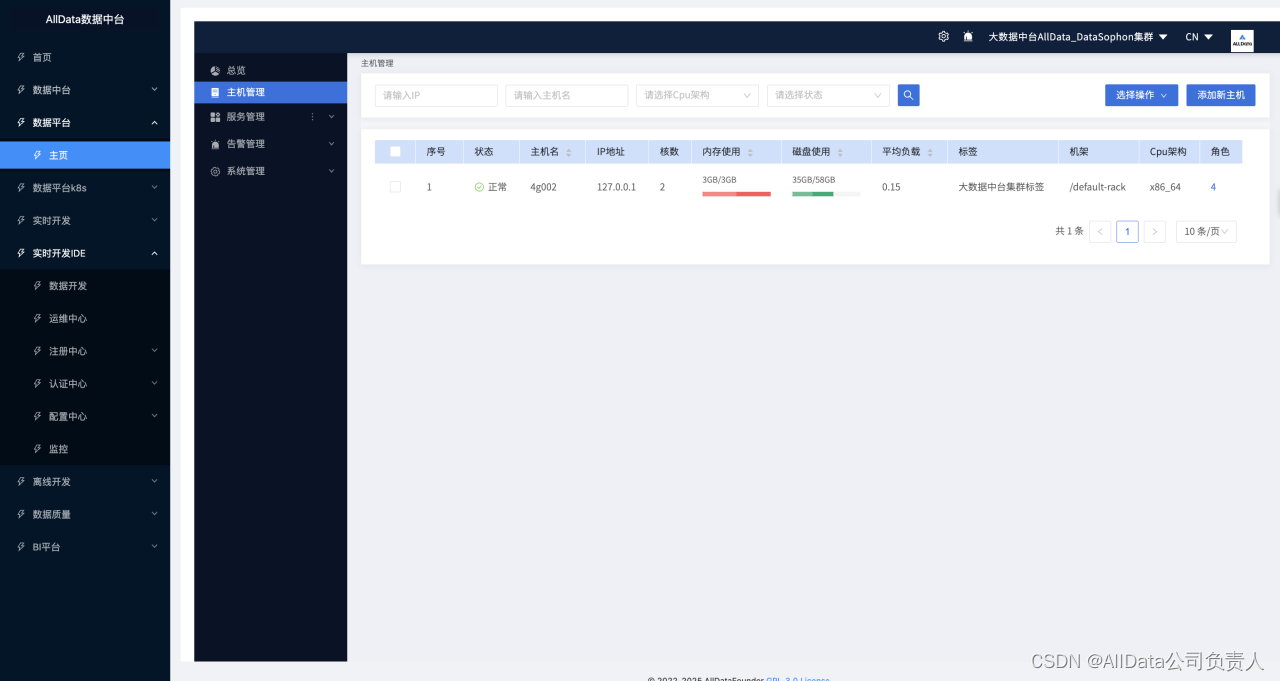Click the lightning icon beside BI平台
The width and height of the screenshot is (1280, 681).
click(21, 547)
